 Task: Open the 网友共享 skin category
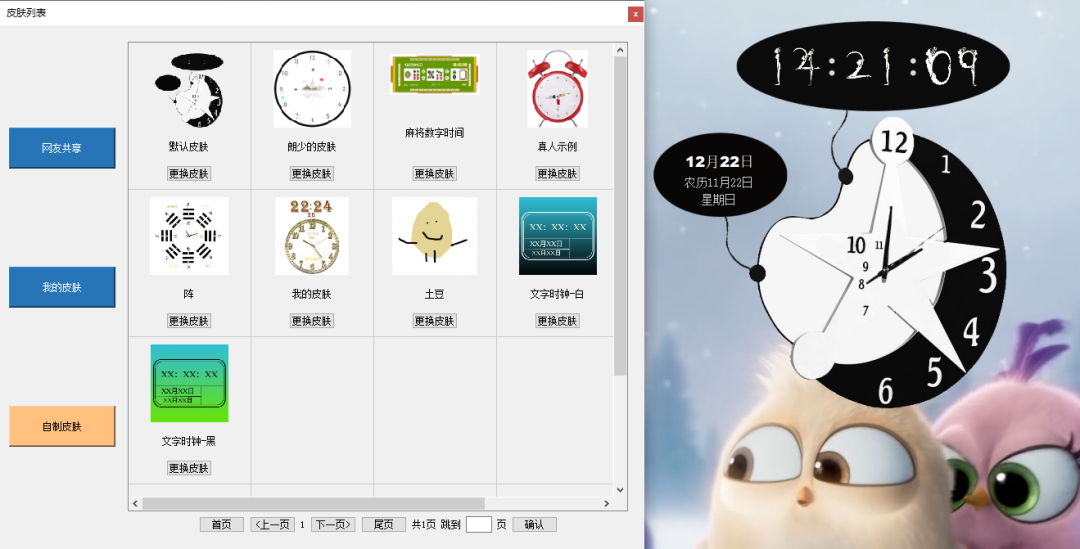[x=62, y=148]
